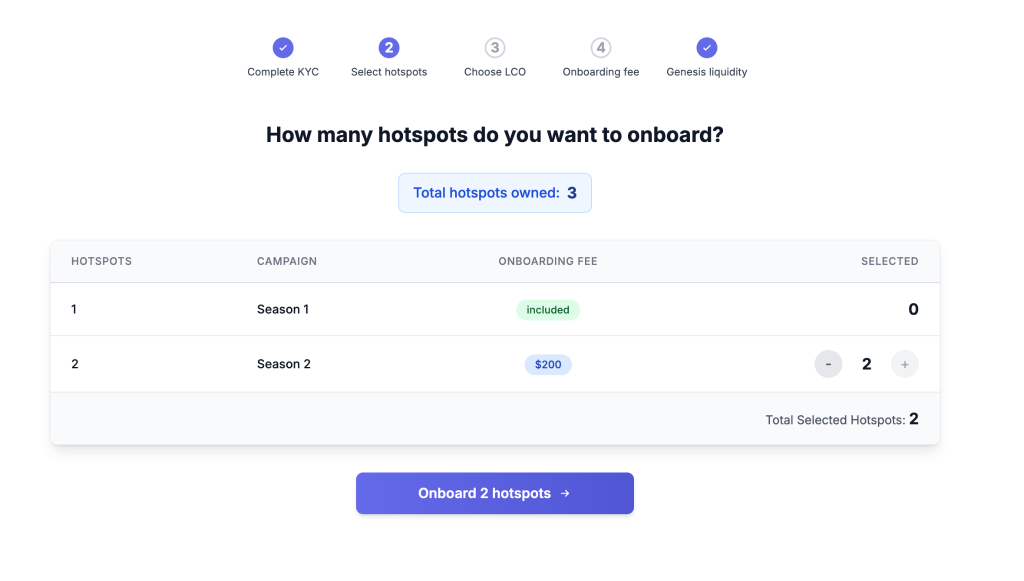Click the $200 onboarding fee badge

[x=548, y=364]
